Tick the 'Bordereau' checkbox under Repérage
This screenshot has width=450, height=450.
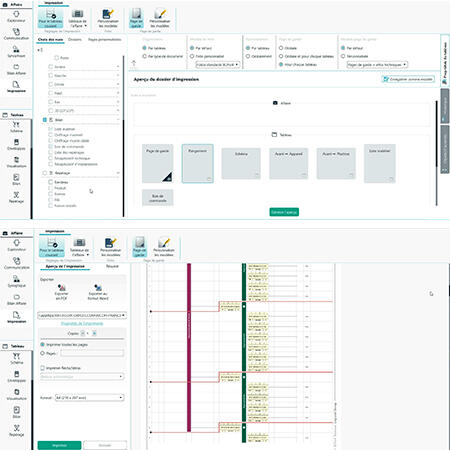click(51, 182)
